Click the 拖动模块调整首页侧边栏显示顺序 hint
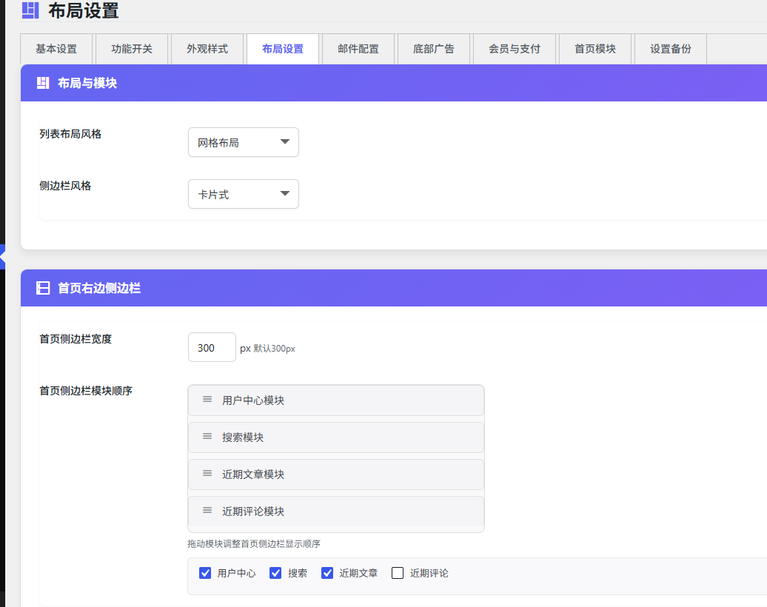 (254, 544)
